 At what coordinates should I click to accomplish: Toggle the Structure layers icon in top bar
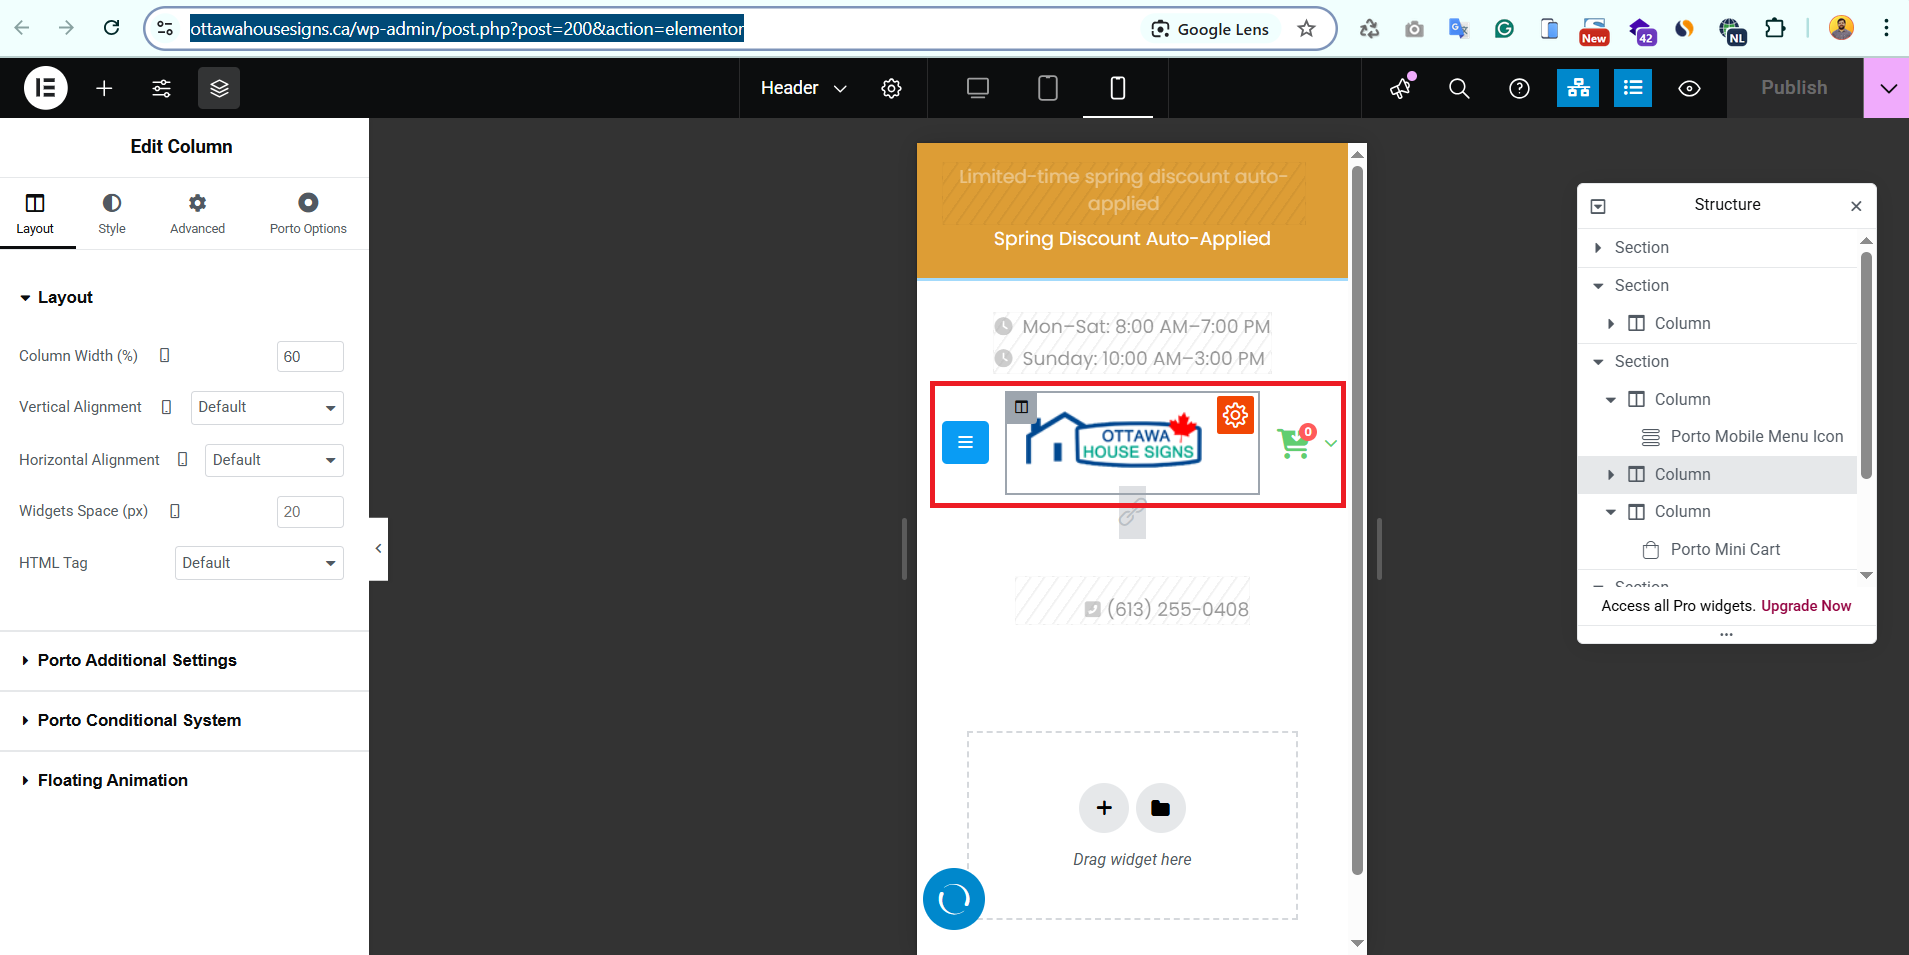pos(219,88)
